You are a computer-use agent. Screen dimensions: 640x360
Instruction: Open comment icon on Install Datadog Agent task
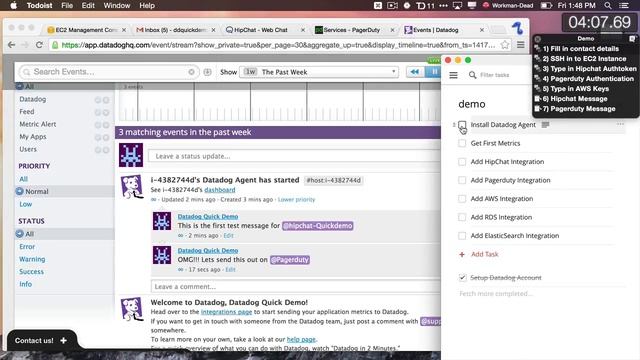tap(545, 124)
